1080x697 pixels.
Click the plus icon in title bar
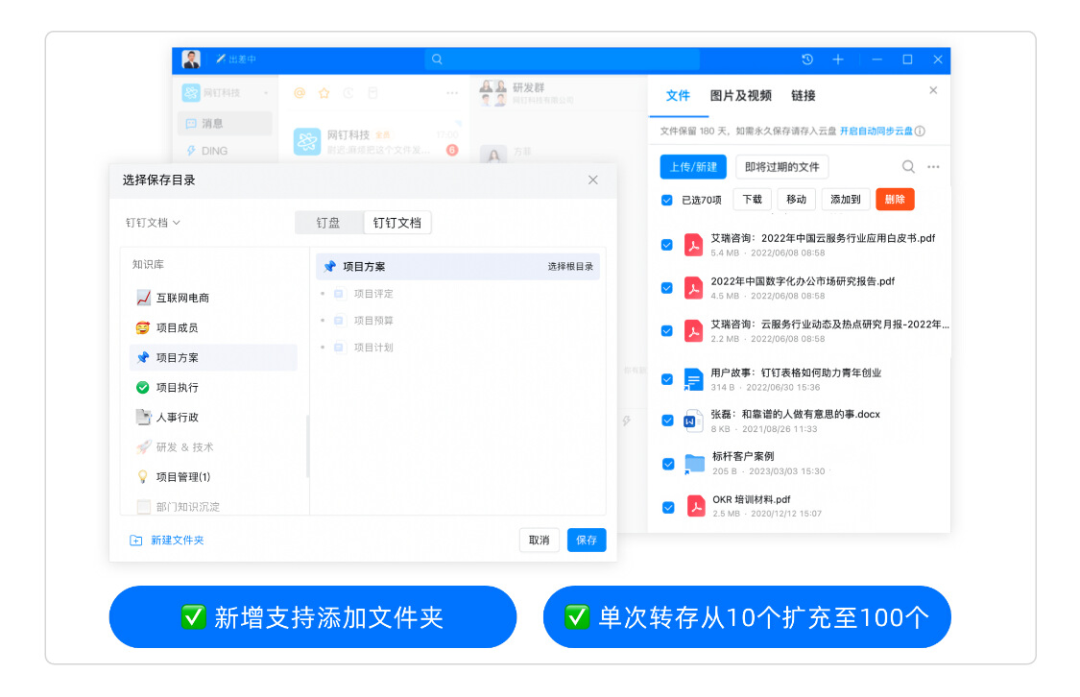838,60
